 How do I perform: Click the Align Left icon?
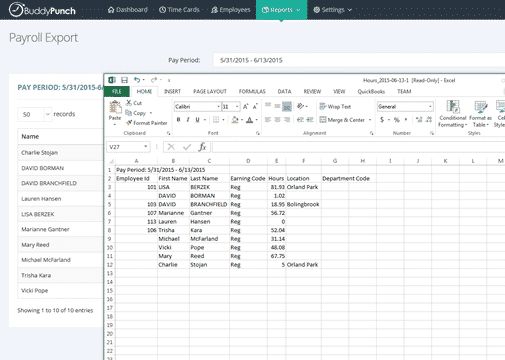click(x=268, y=120)
